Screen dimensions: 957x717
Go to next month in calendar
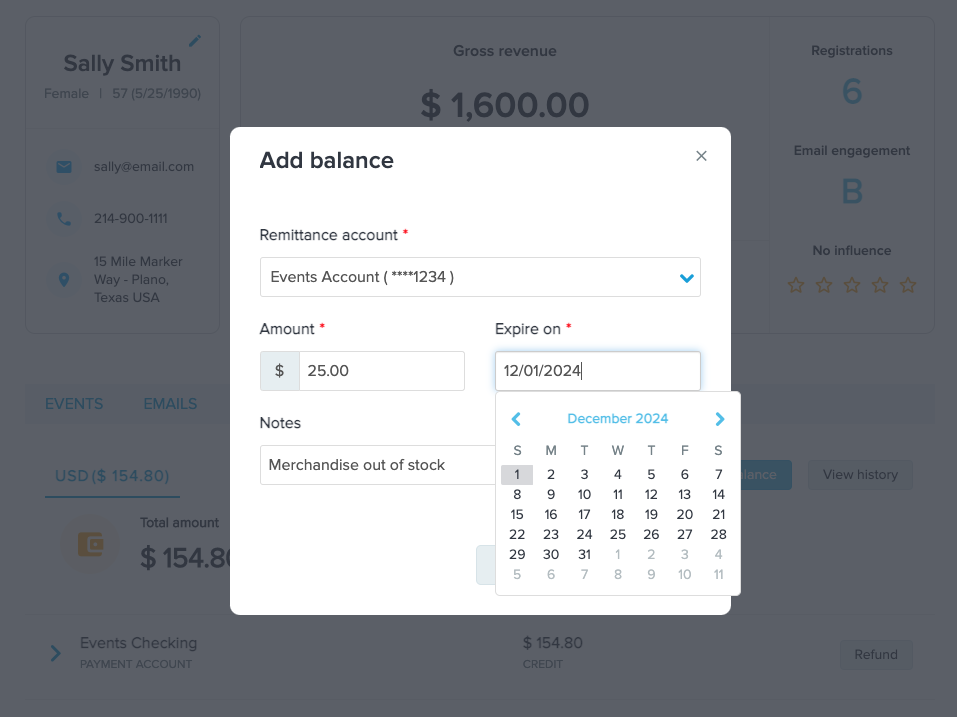coord(720,419)
